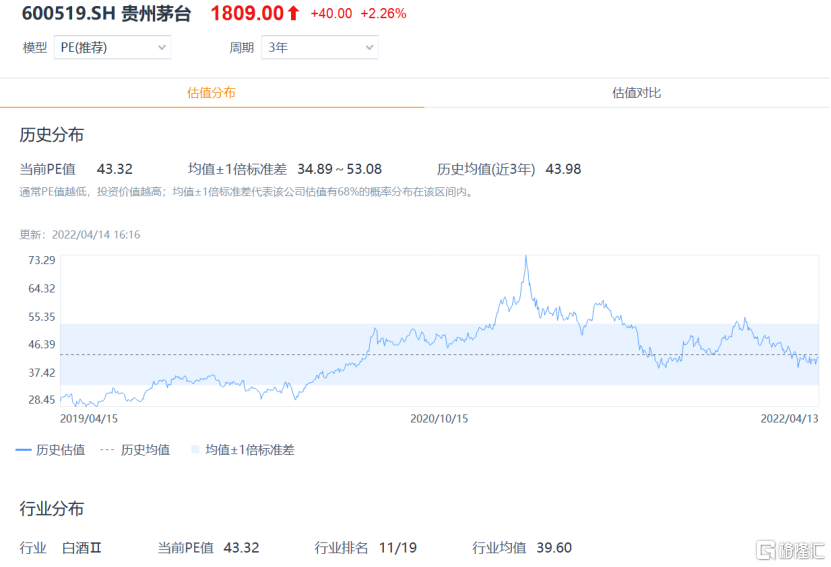Click the chart peak near 73.29
Viewport: 831px width, 567px height.
(x=526, y=257)
